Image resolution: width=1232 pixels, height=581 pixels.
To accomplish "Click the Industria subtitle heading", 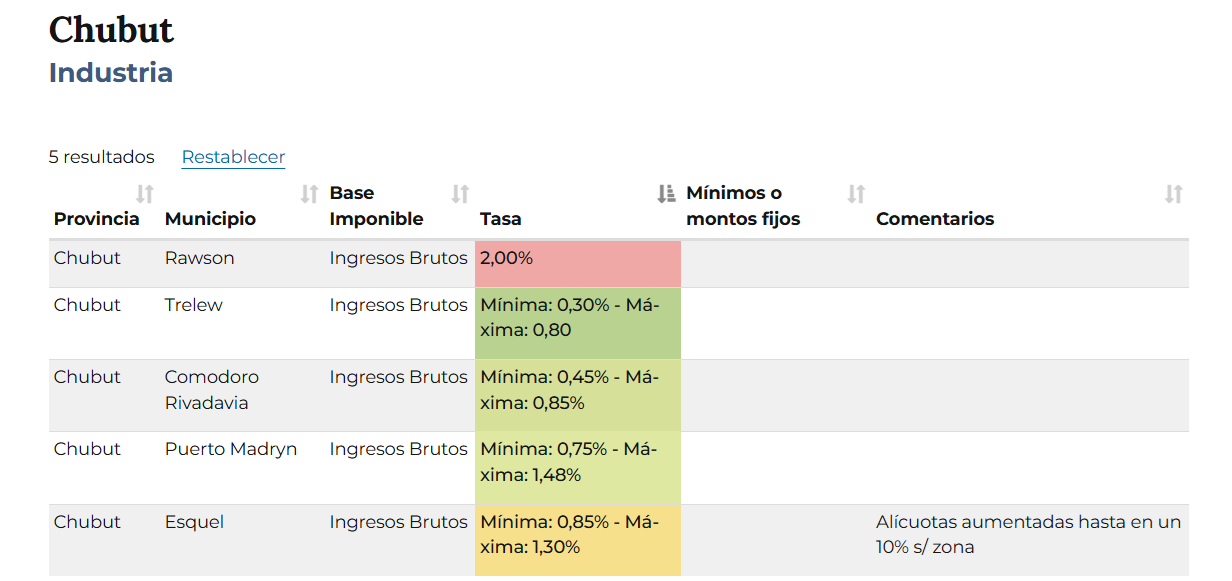I will (111, 73).
